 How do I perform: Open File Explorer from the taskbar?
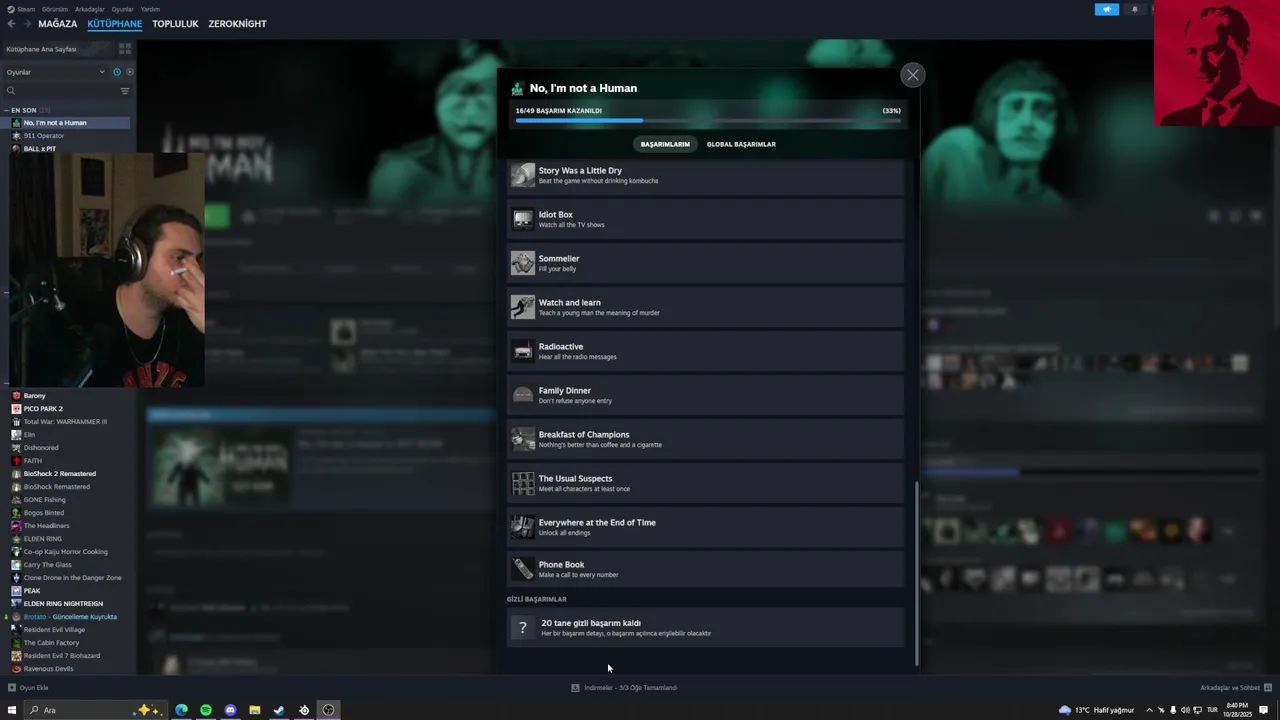[x=255, y=710]
